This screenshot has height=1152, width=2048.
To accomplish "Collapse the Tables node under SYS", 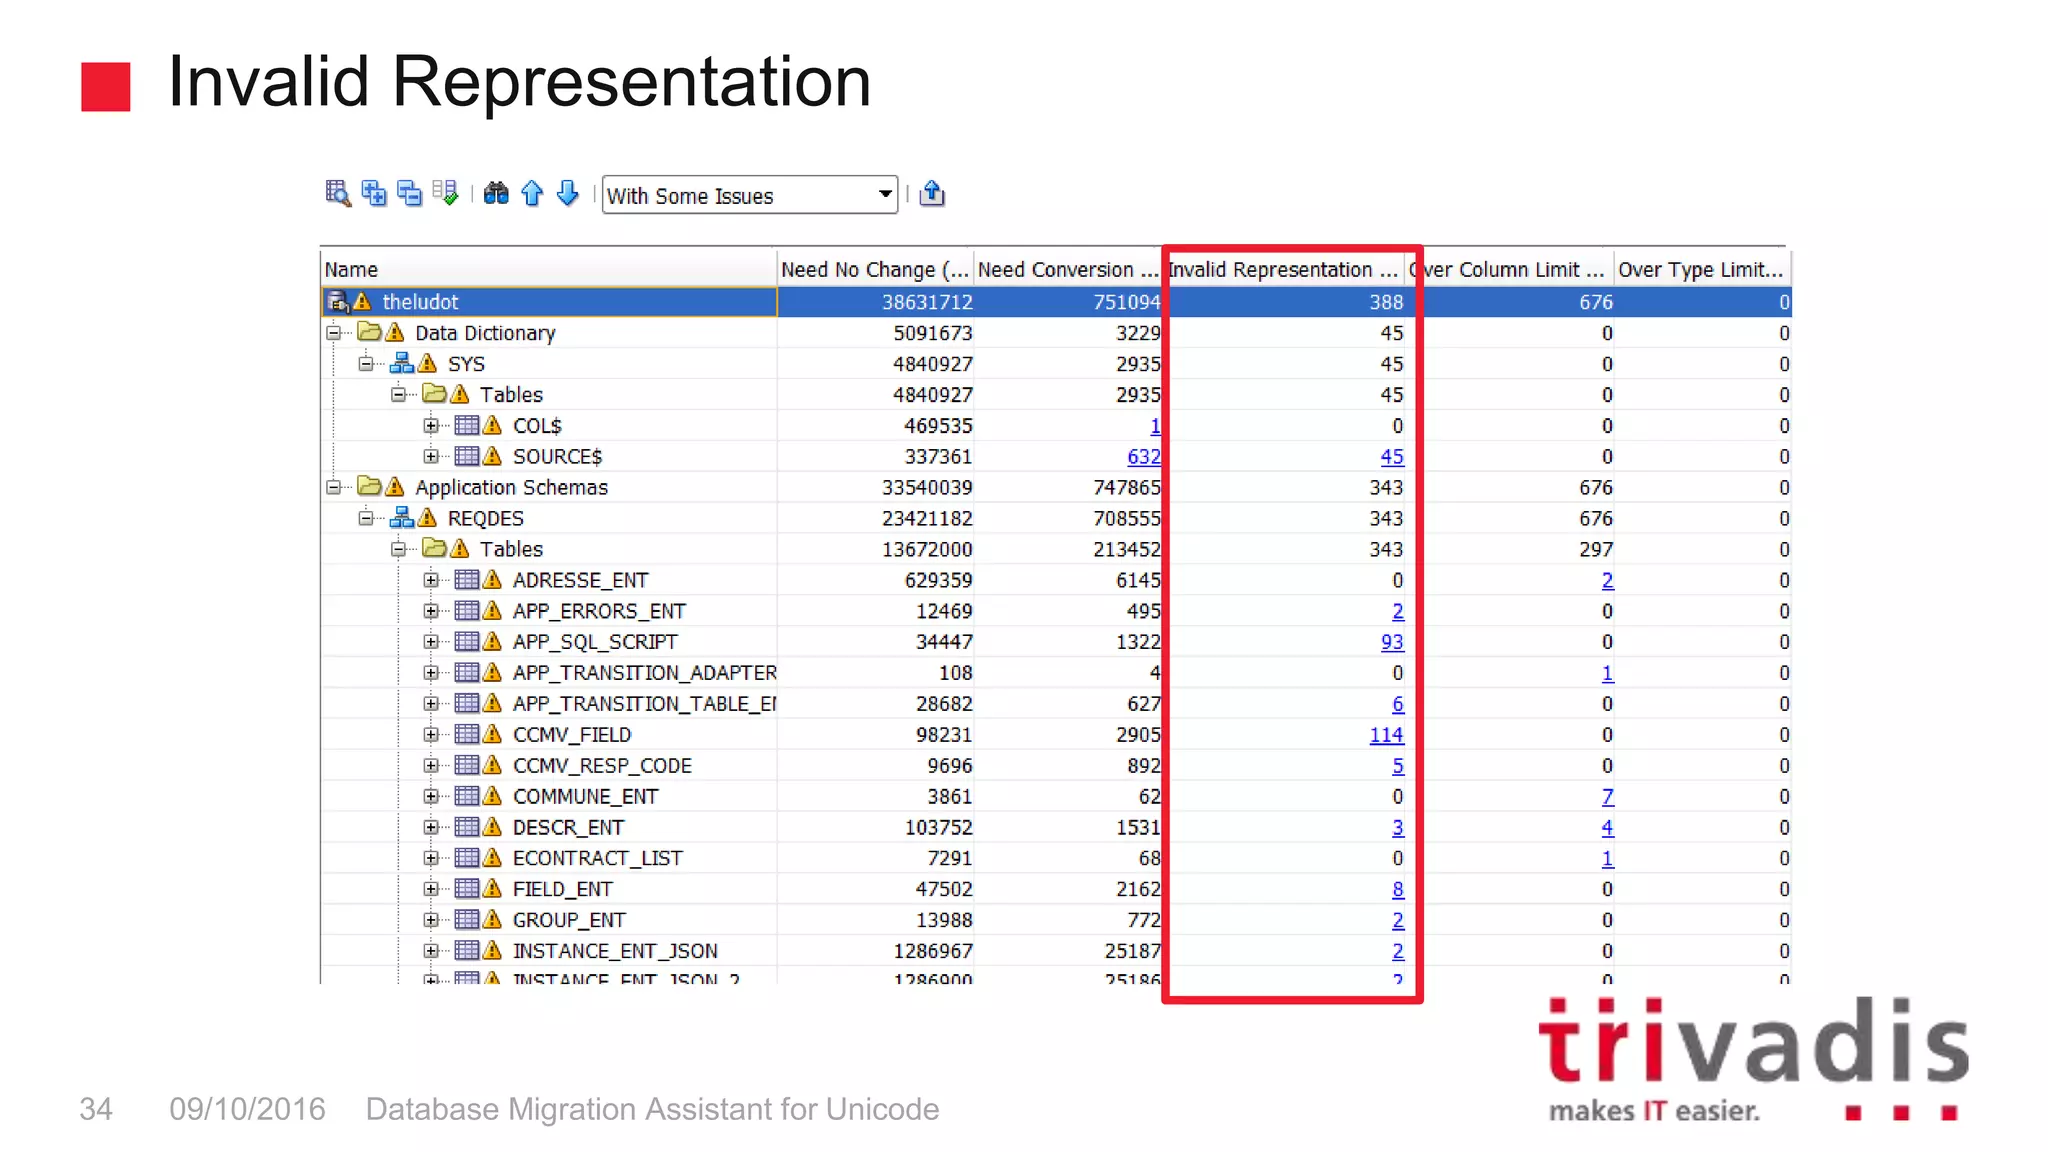I will pos(398,394).
